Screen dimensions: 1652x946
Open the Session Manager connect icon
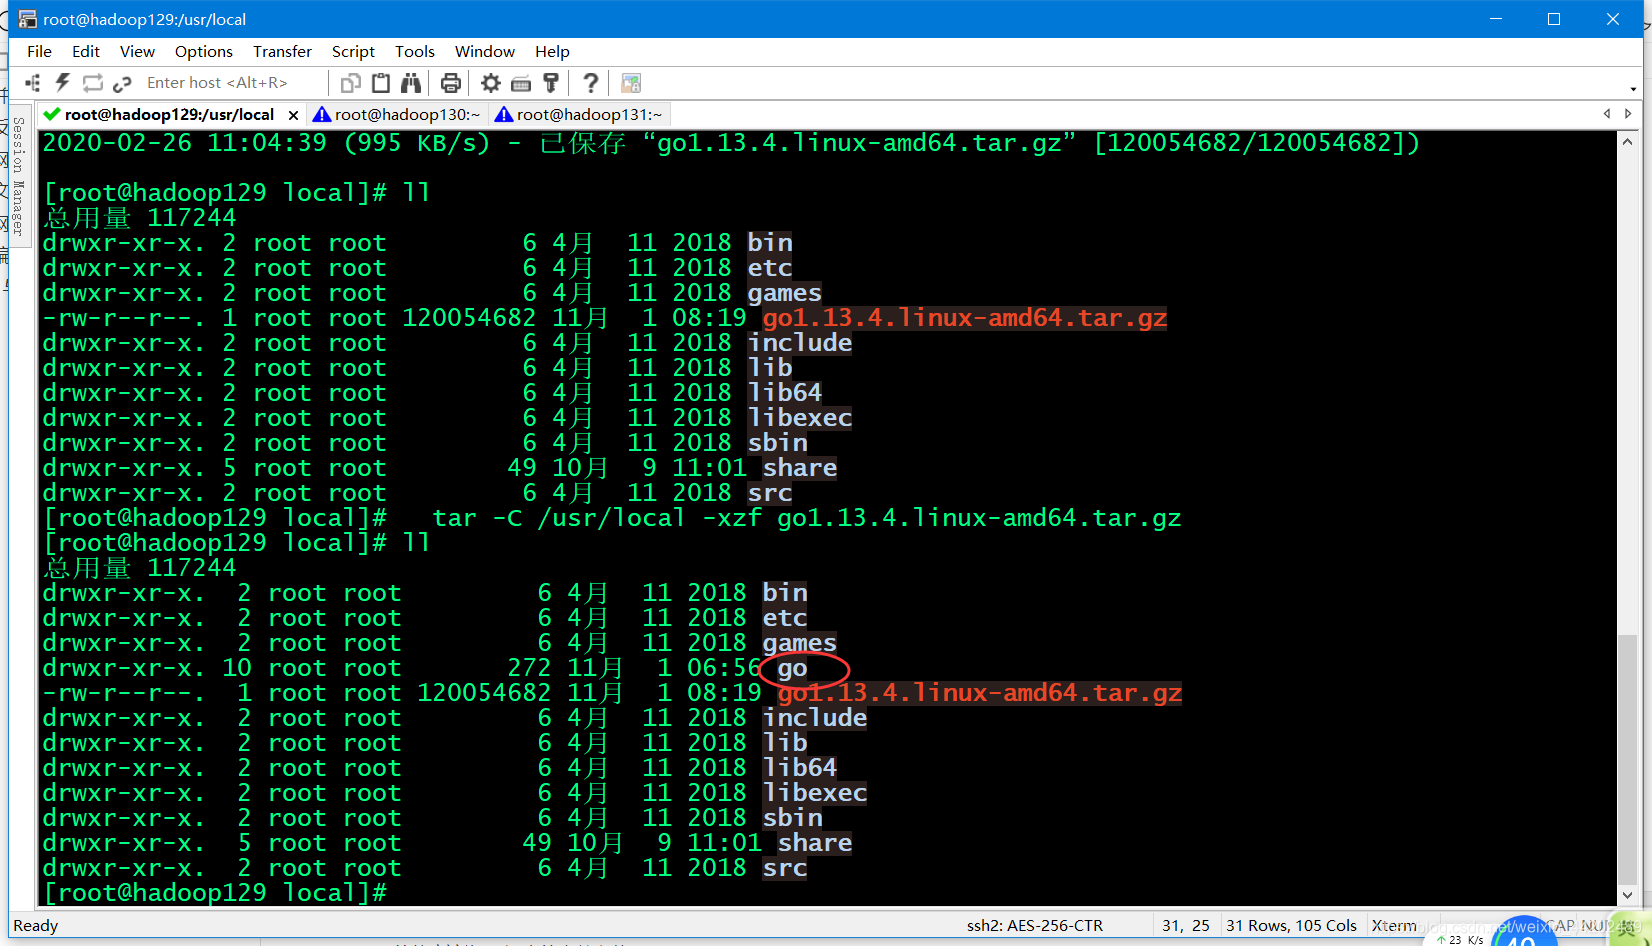point(33,83)
